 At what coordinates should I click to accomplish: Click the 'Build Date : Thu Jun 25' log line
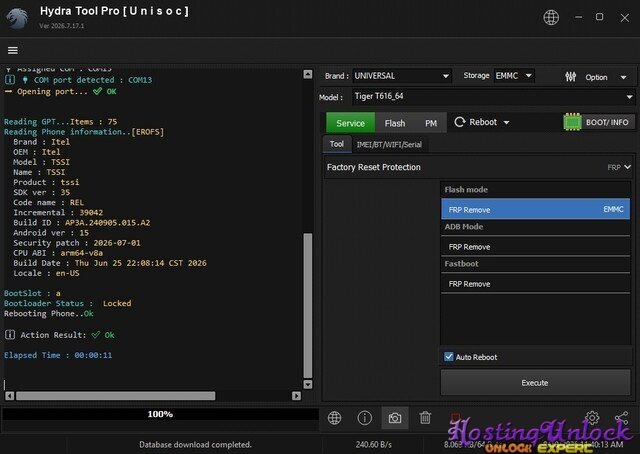110,263
